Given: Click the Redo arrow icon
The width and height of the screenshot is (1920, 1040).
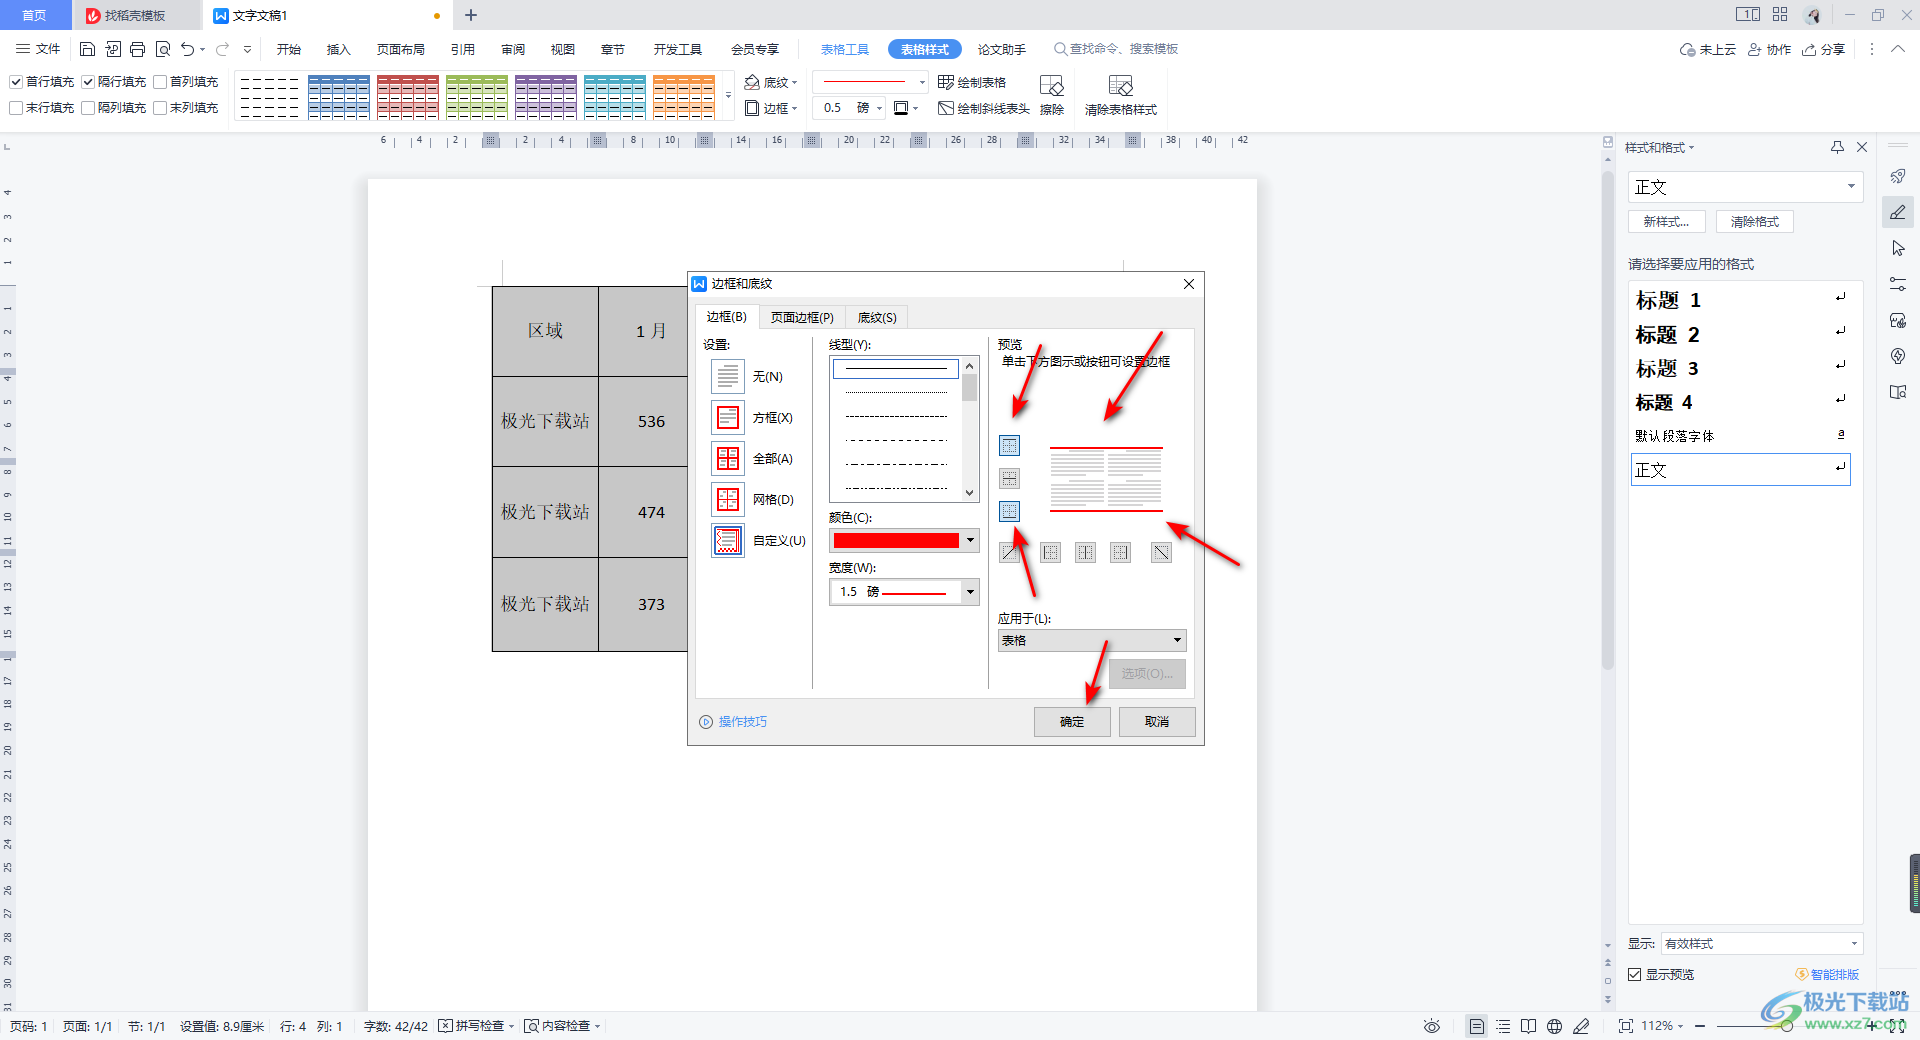Looking at the screenshot, I should pyautogui.click(x=222, y=49).
